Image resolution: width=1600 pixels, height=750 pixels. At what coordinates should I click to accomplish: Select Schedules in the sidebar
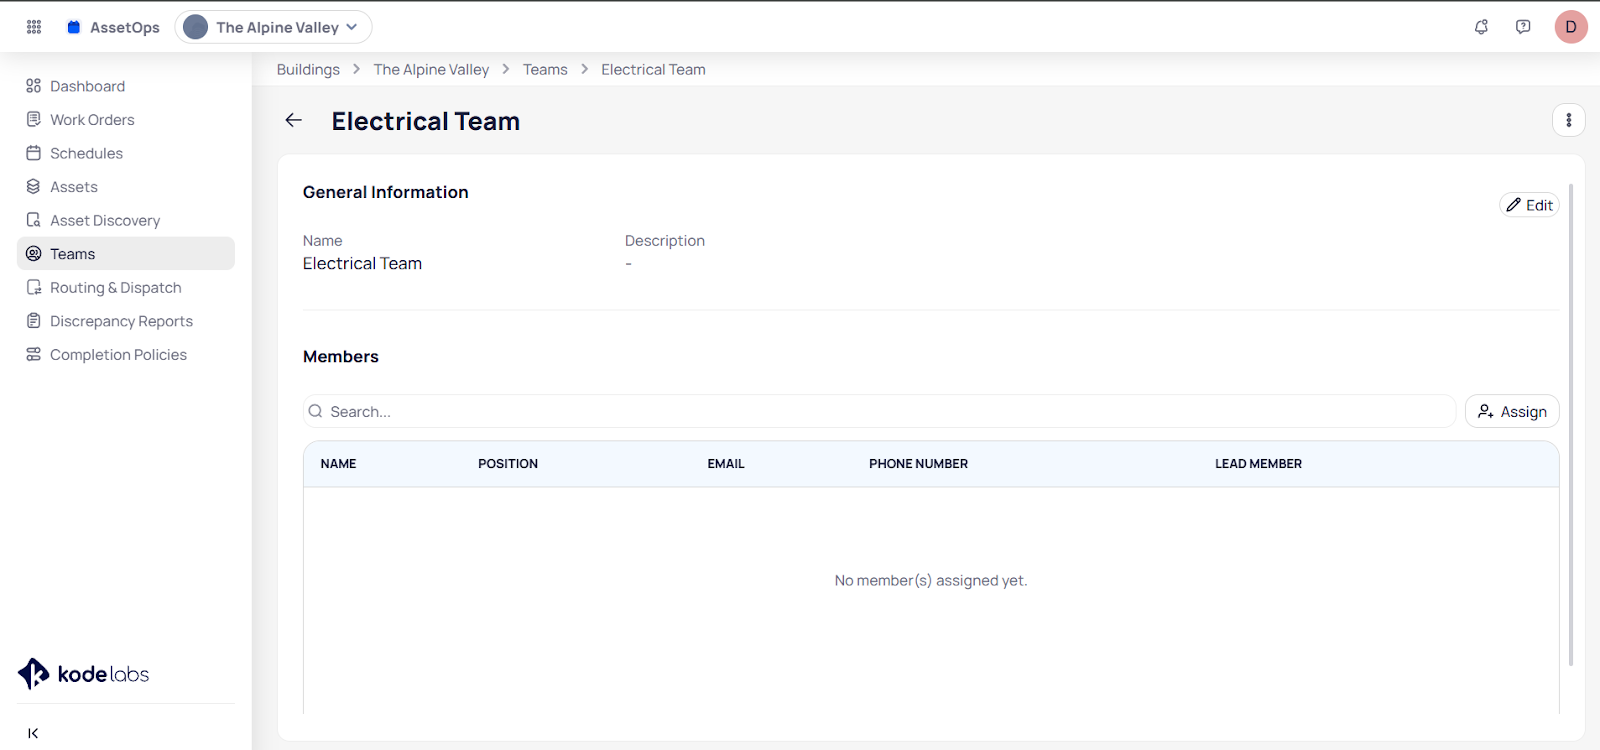(86, 153)
